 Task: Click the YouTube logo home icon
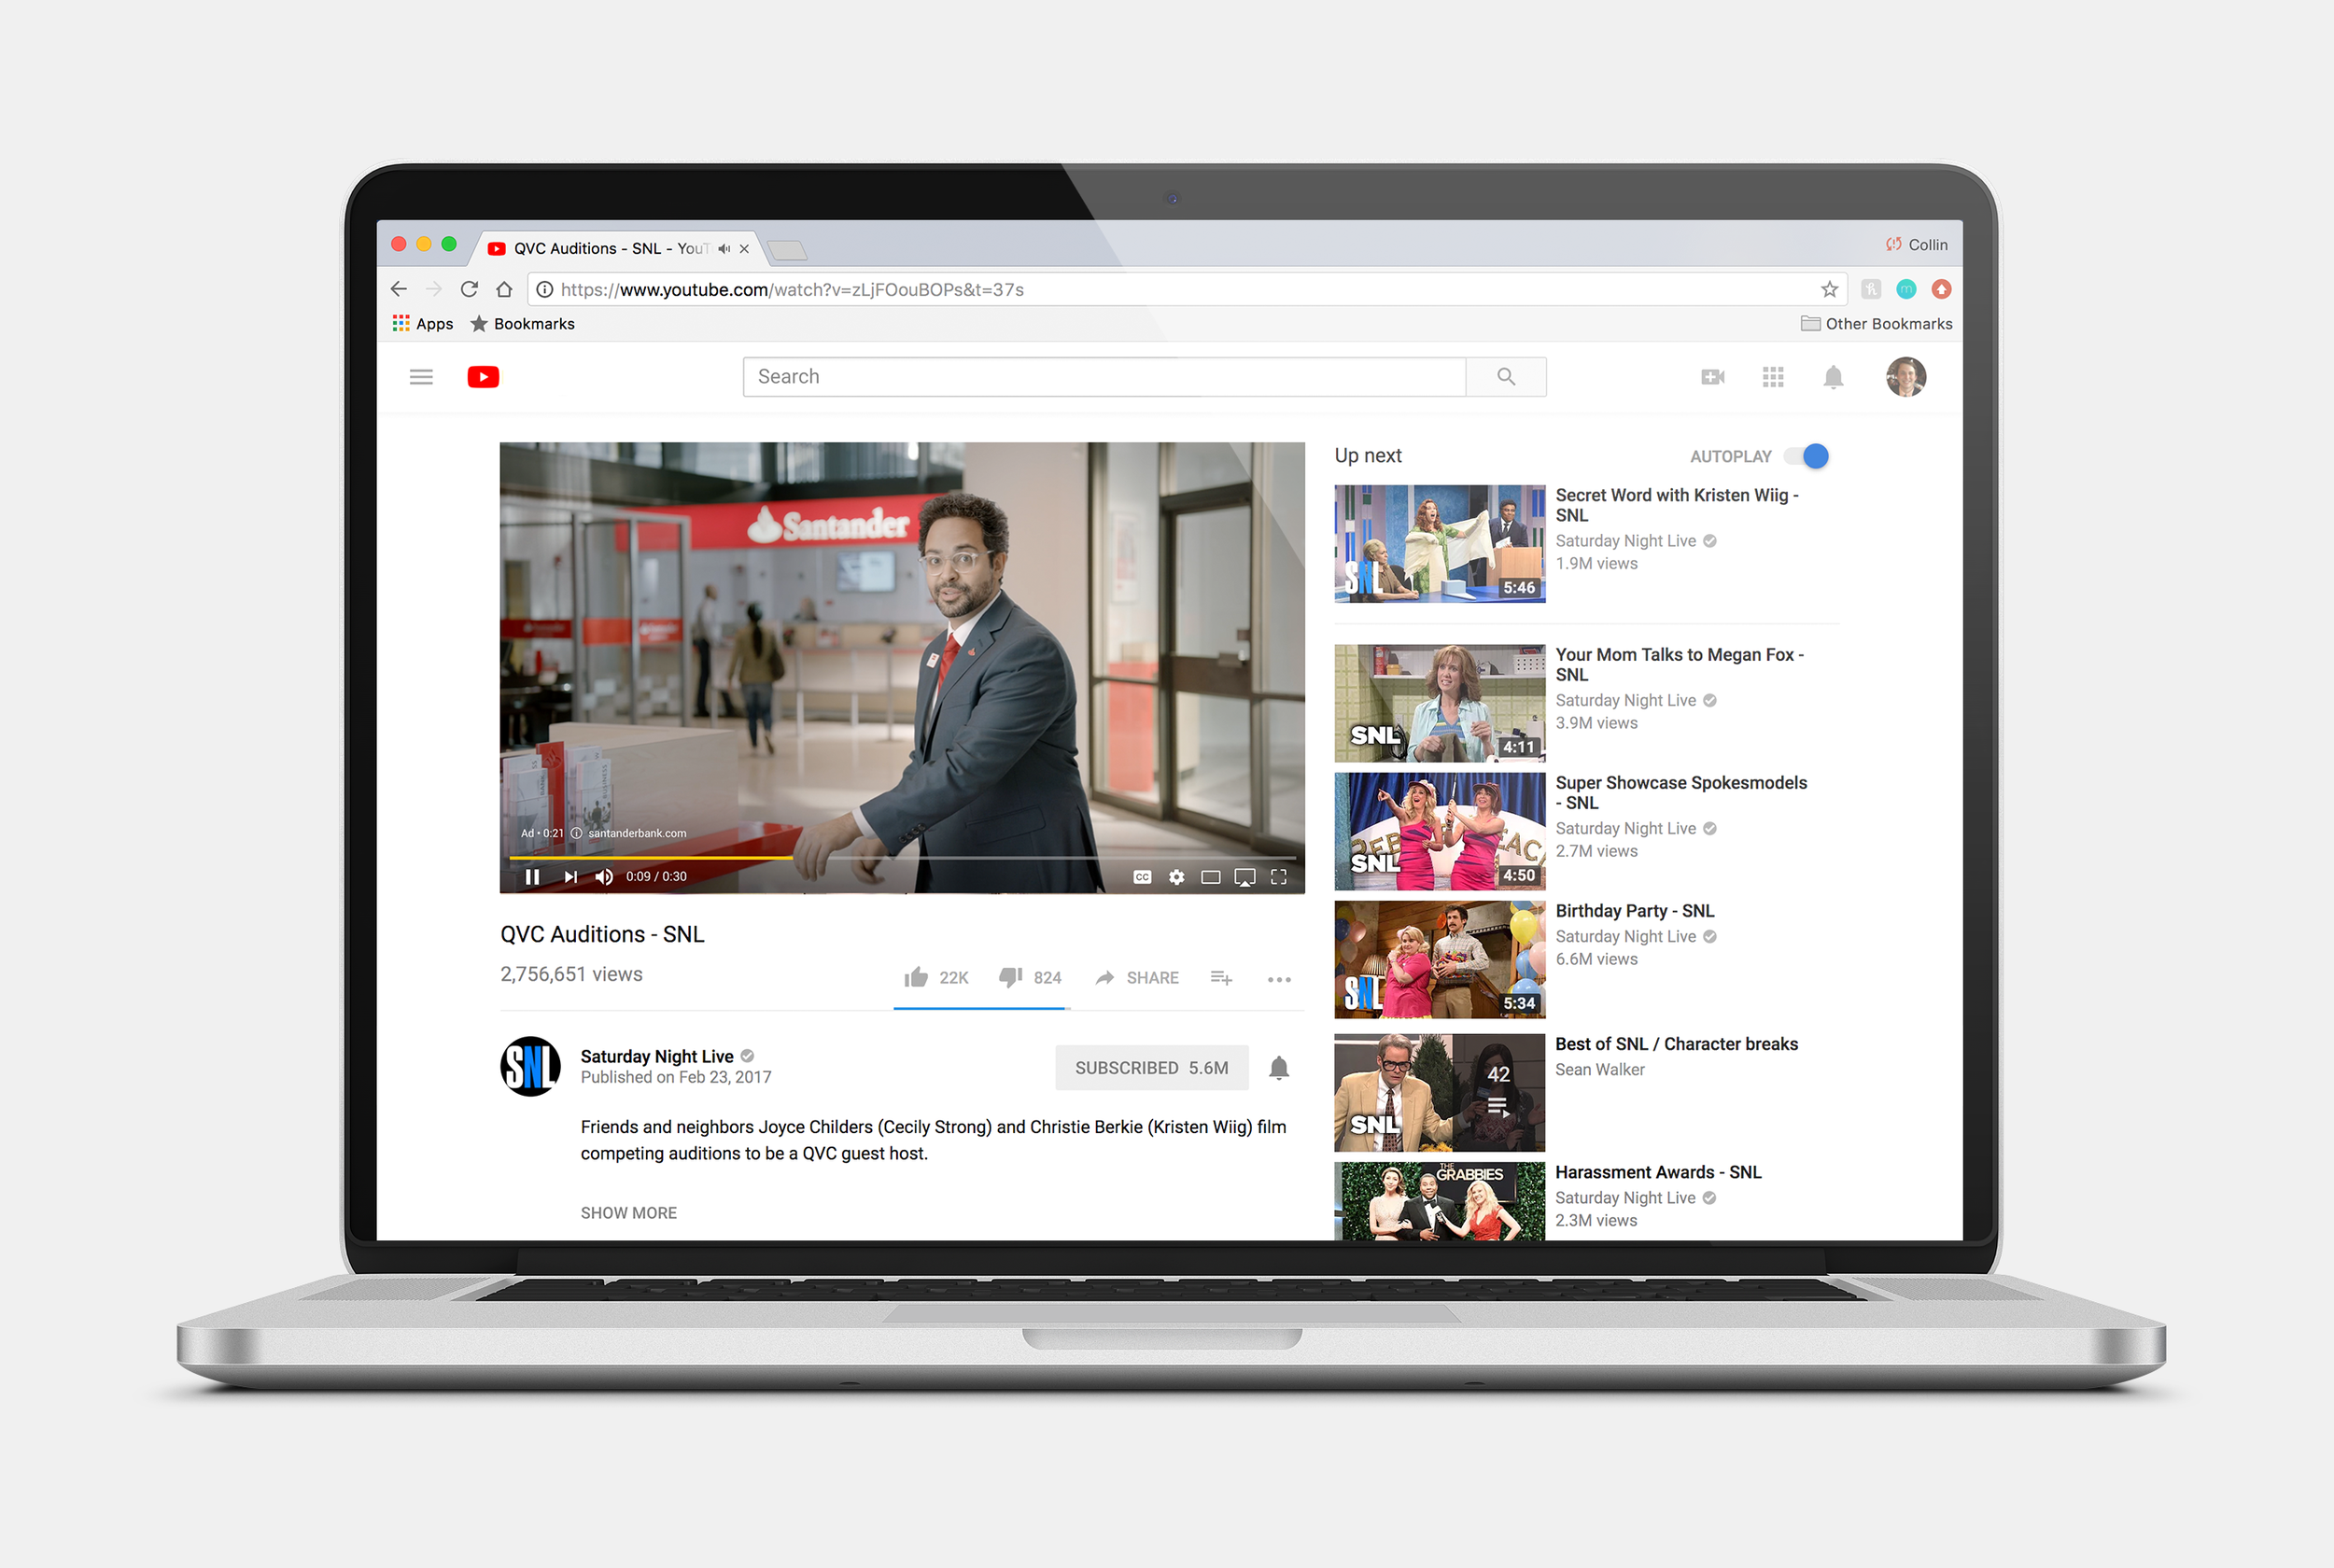pyautogui.click(x=483, y=377)
